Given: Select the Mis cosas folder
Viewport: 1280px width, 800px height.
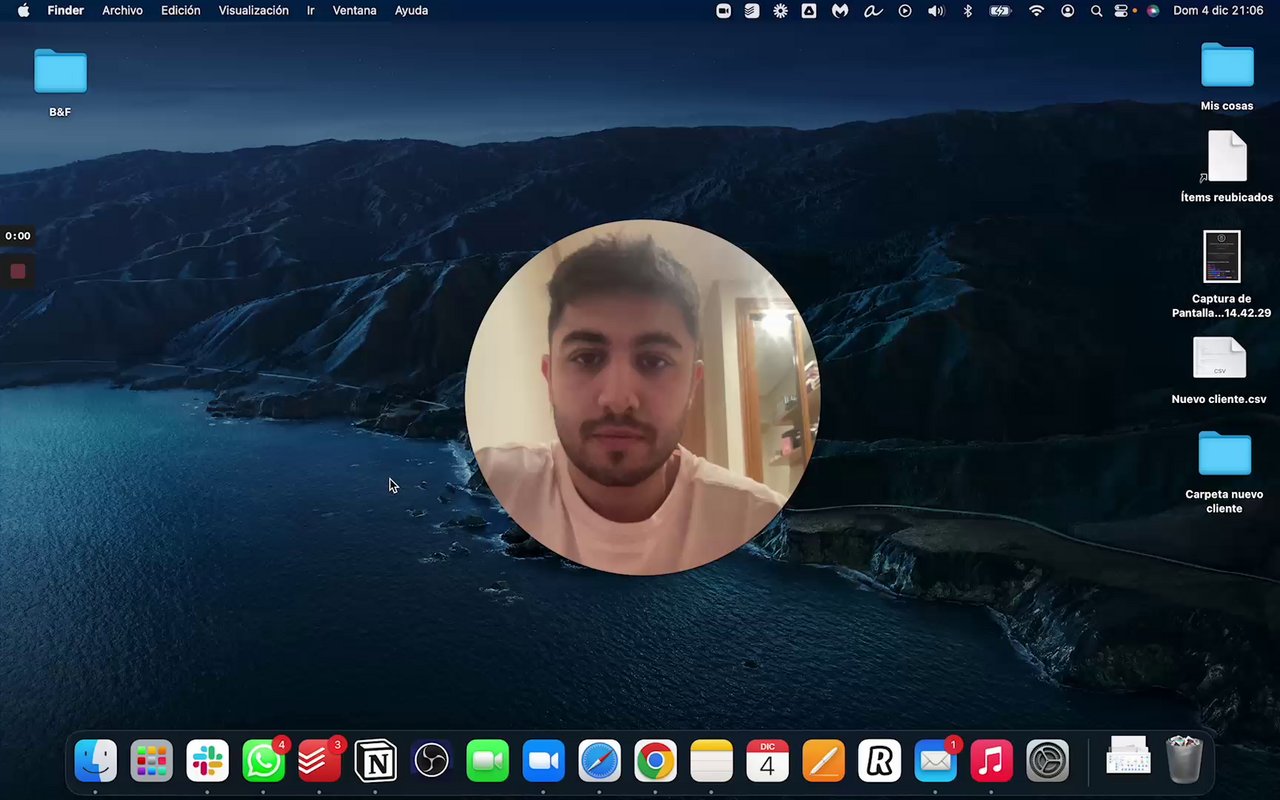Looking at the screenshot, I should tap(1227, 77).
